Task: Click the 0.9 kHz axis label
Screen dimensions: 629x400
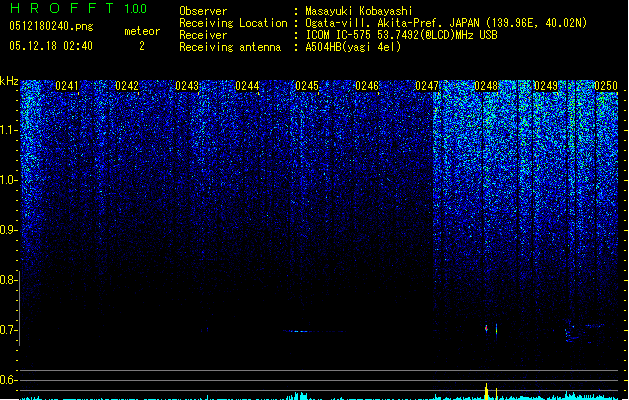Action: pos(8,230)
